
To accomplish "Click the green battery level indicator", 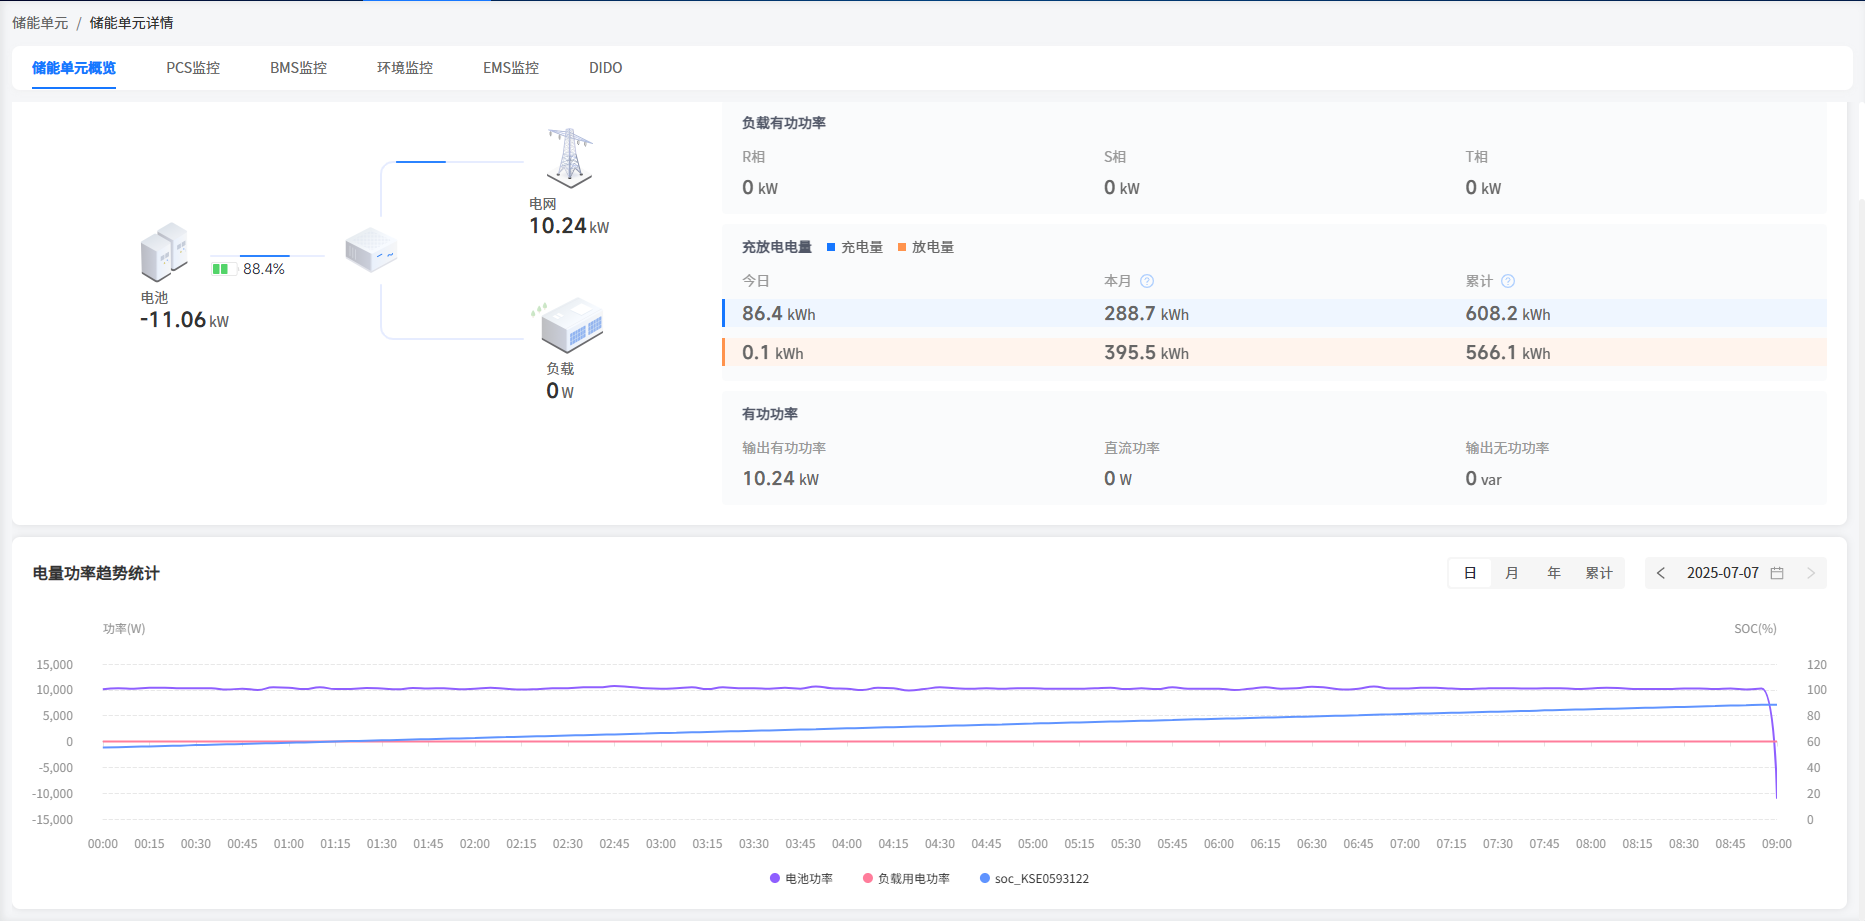I will pos(221,269).
